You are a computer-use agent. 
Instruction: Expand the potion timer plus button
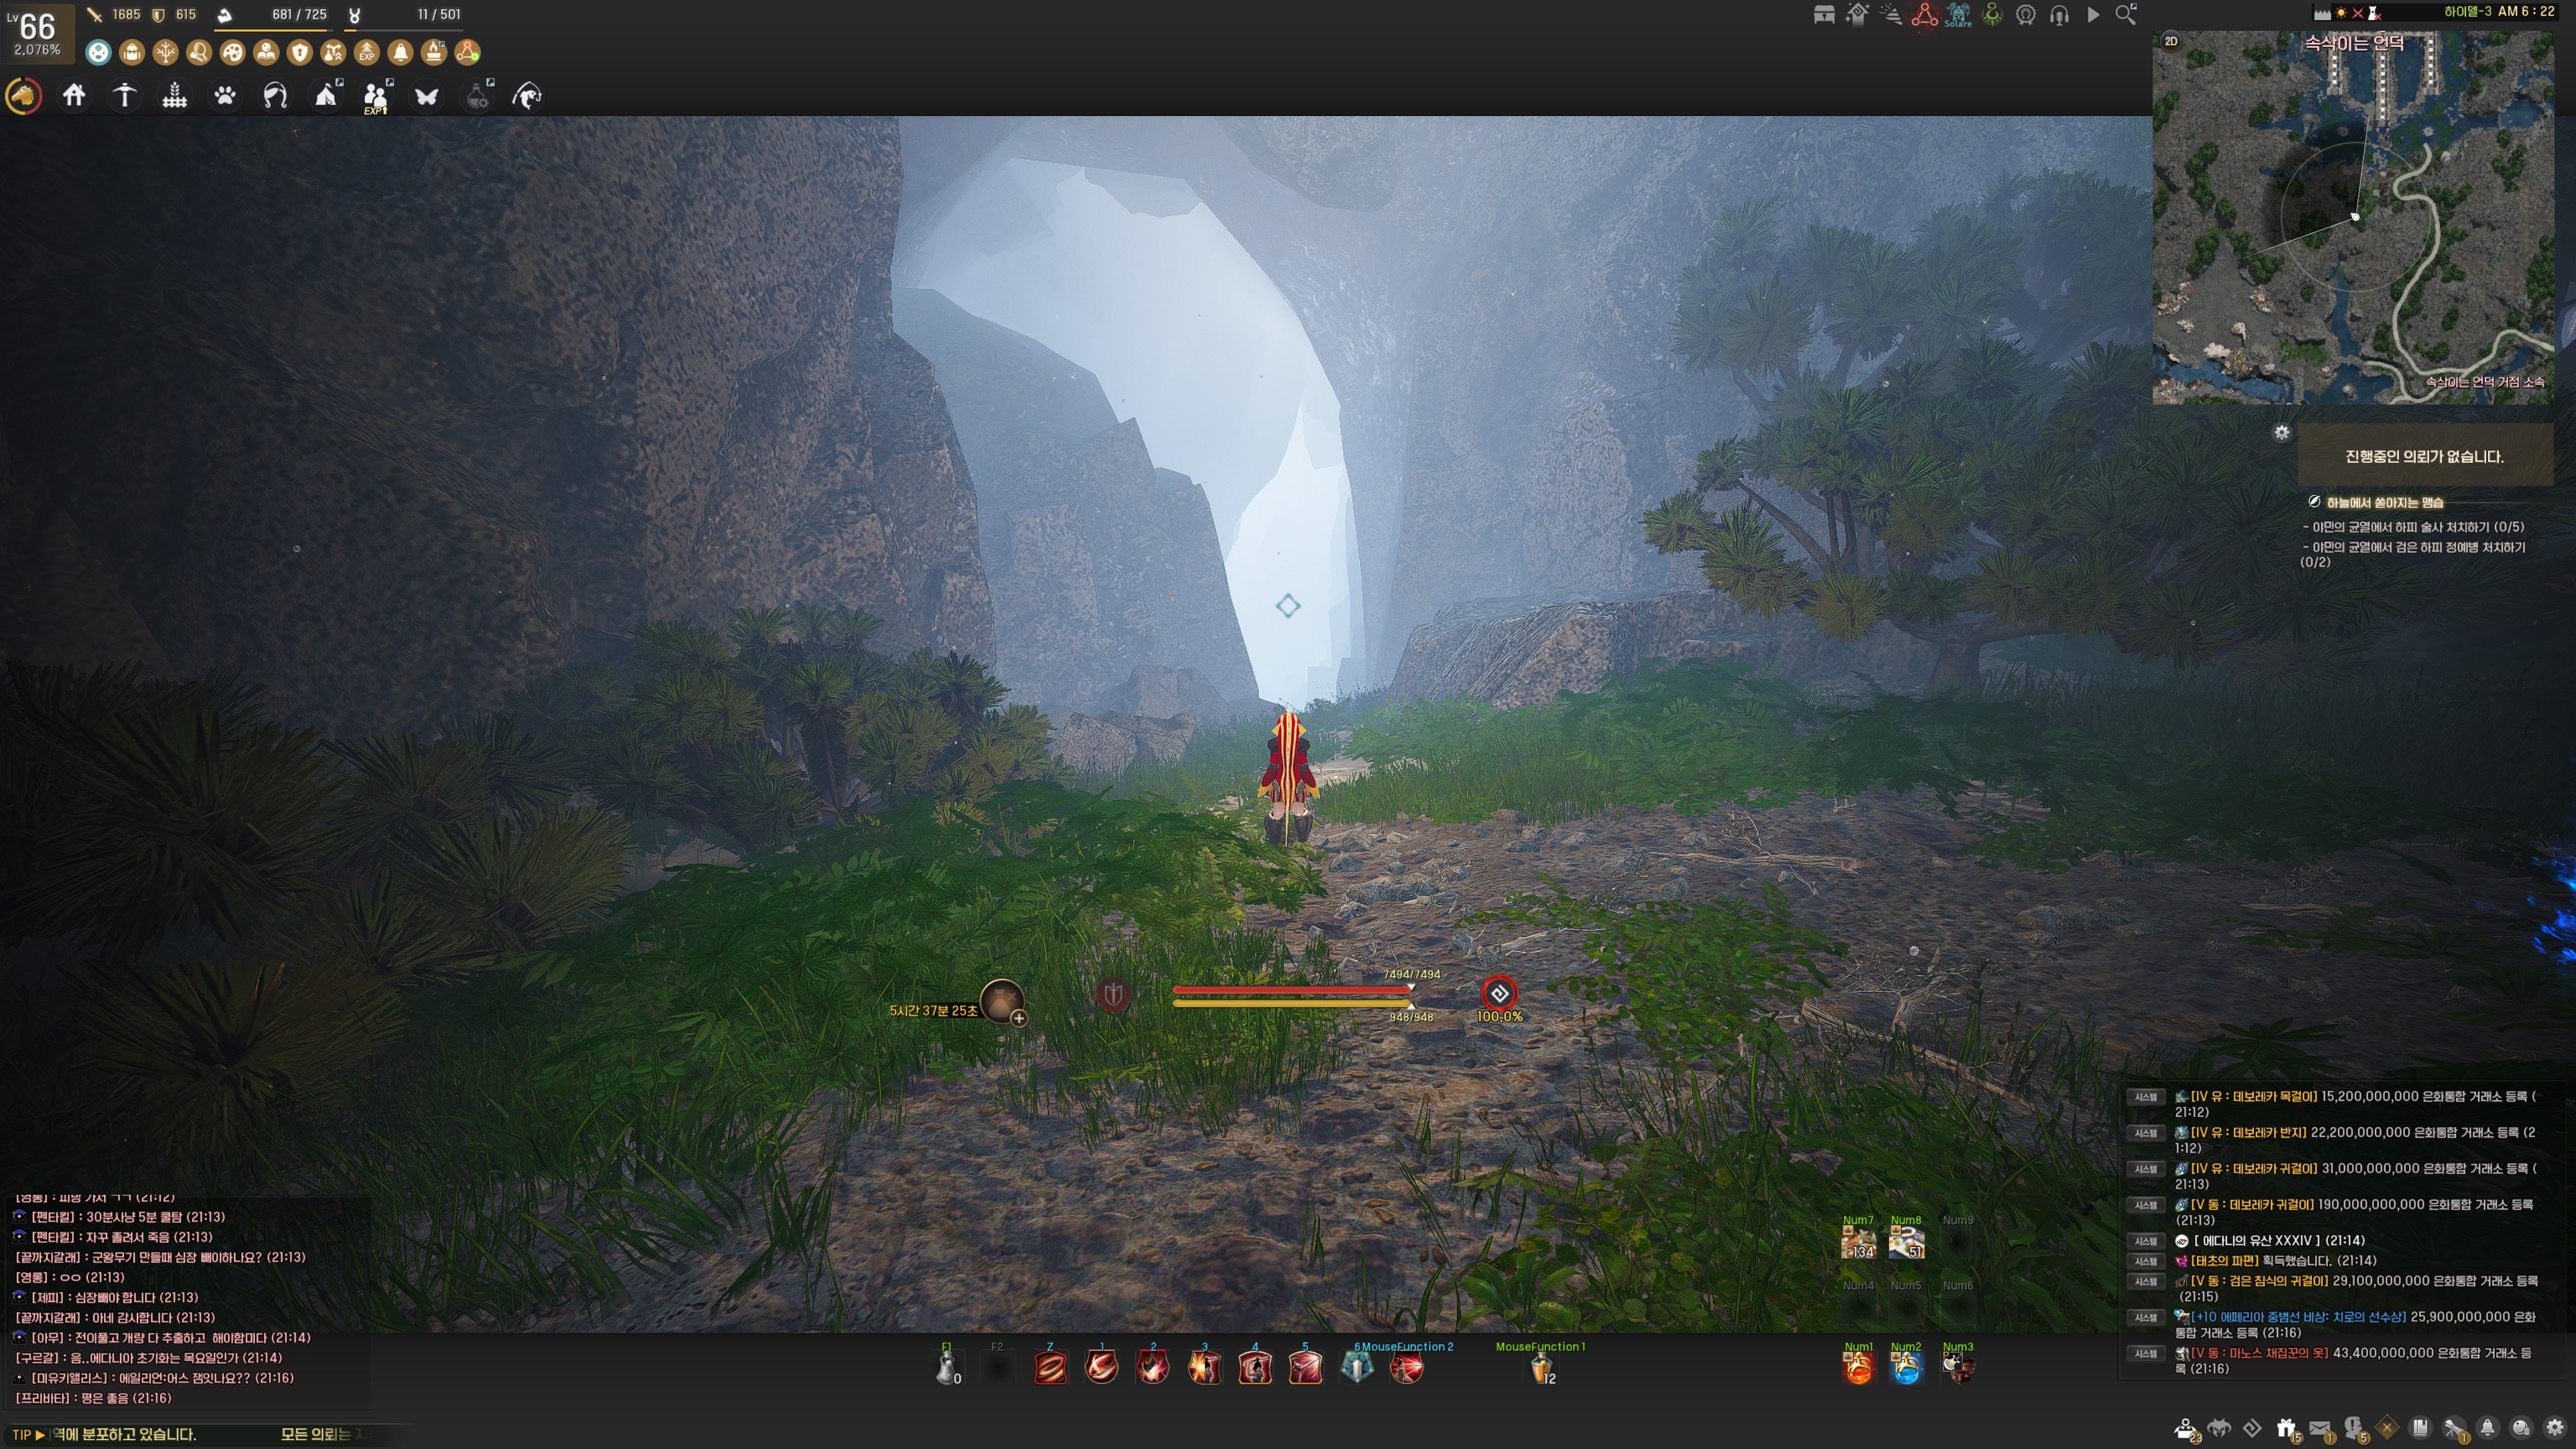1018,1018
